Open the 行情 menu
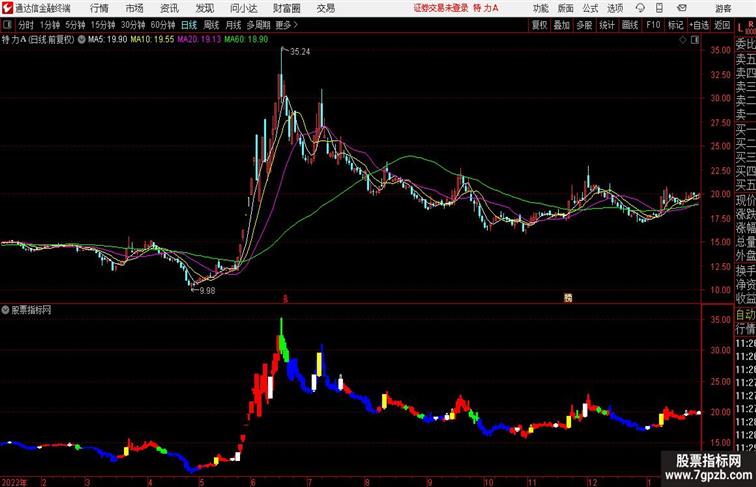Viewport: 756px width, 487px height. pos(99,8)
